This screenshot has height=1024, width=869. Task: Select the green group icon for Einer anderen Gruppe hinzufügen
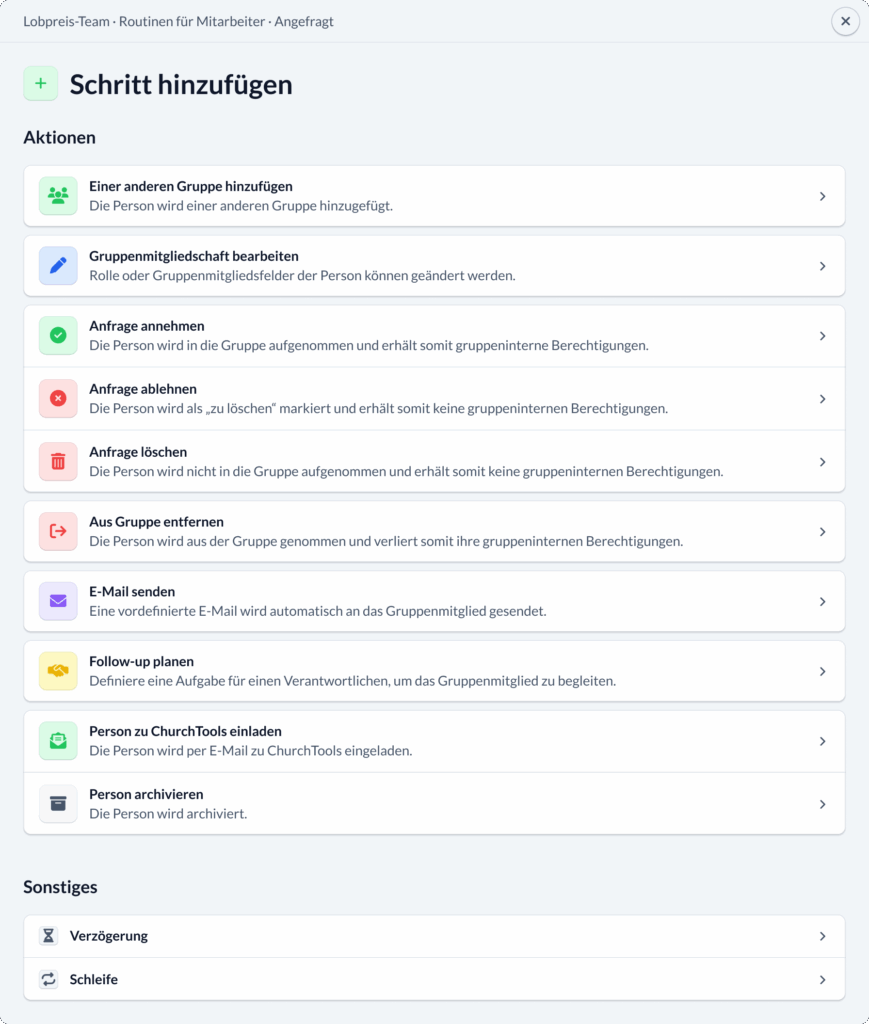(x=57, y=196)
